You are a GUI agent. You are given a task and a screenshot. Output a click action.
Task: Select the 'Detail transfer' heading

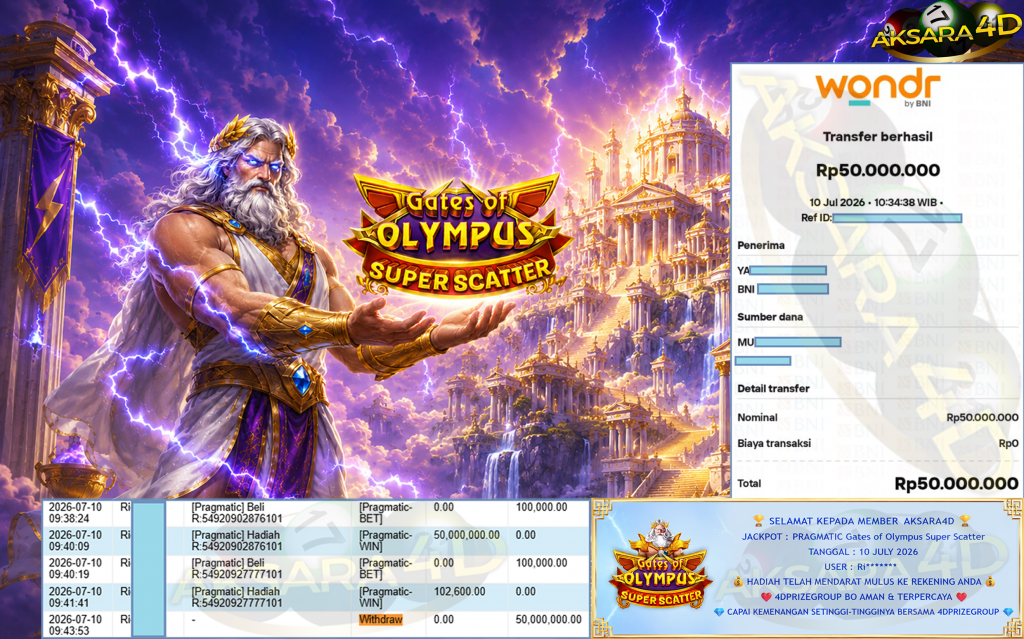(x=773, y=388)
